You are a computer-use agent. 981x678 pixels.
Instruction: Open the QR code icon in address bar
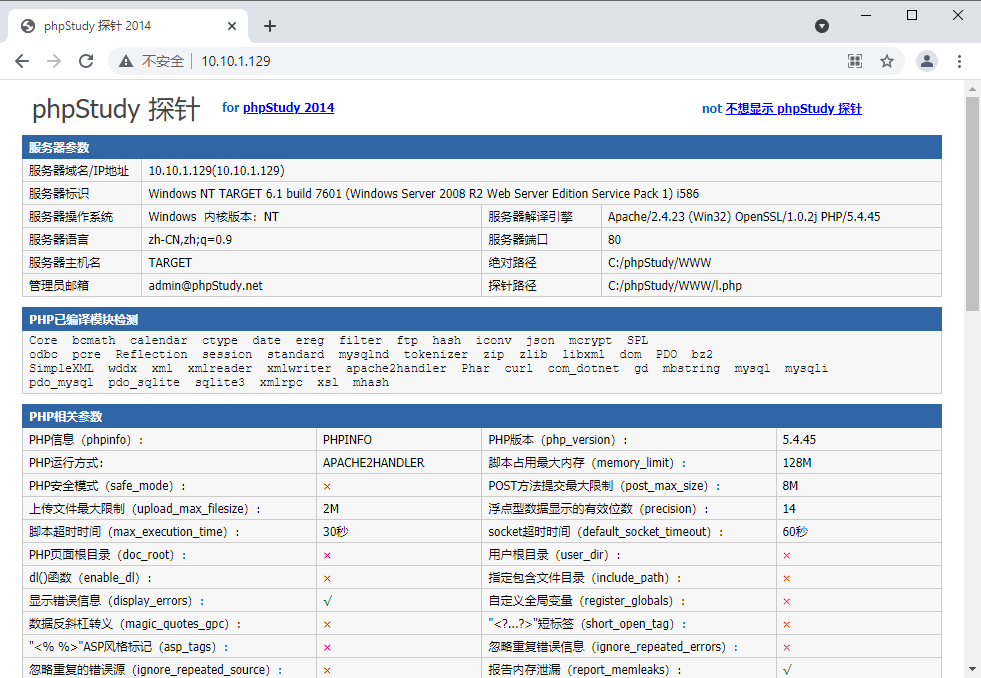click(x=855, y=61)
